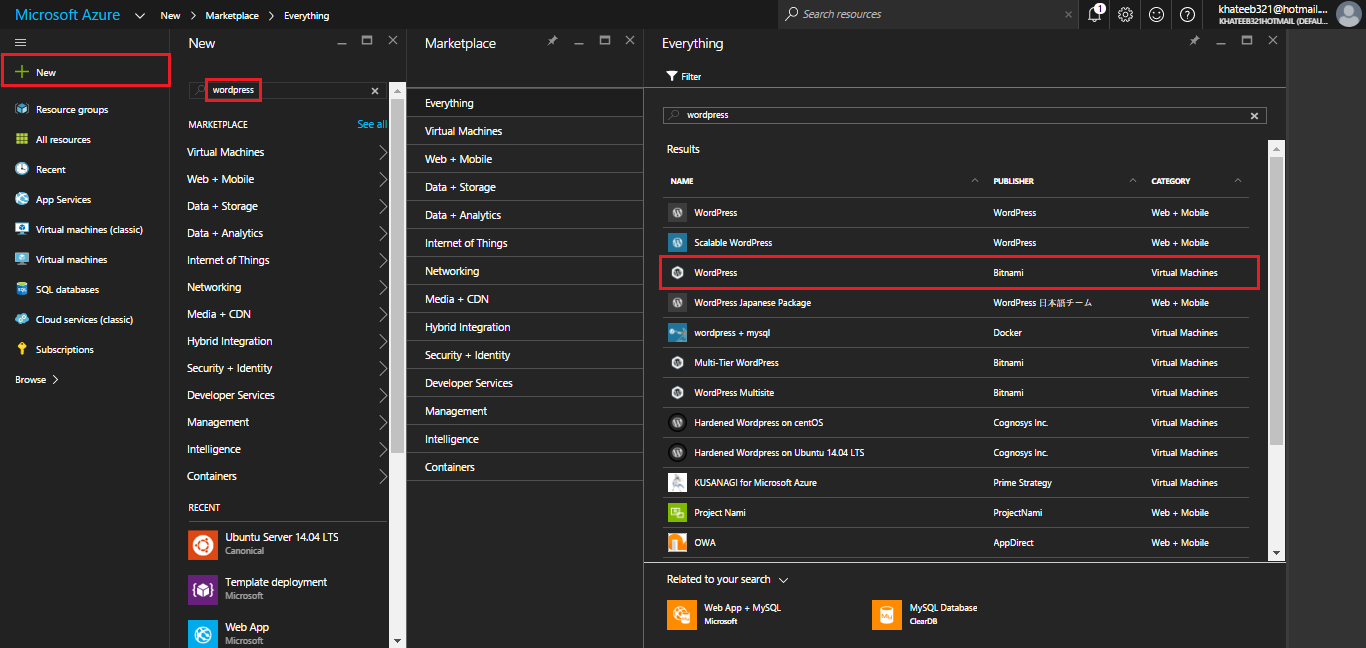This screenshot has width=1366, height=648.
Task: Select Hardened Wordpress on centOS result
Action: tap(958, 423)
